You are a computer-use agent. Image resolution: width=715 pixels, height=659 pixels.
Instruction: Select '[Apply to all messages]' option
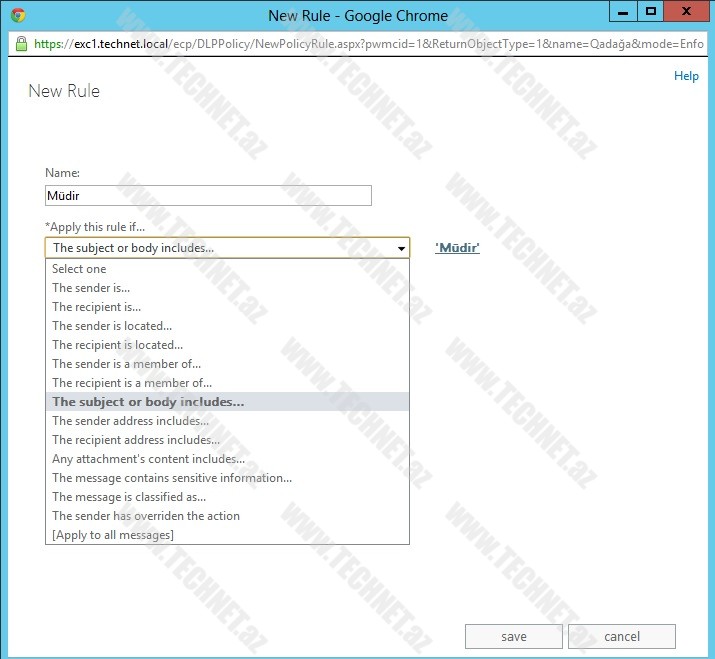[x=113, y=535]
